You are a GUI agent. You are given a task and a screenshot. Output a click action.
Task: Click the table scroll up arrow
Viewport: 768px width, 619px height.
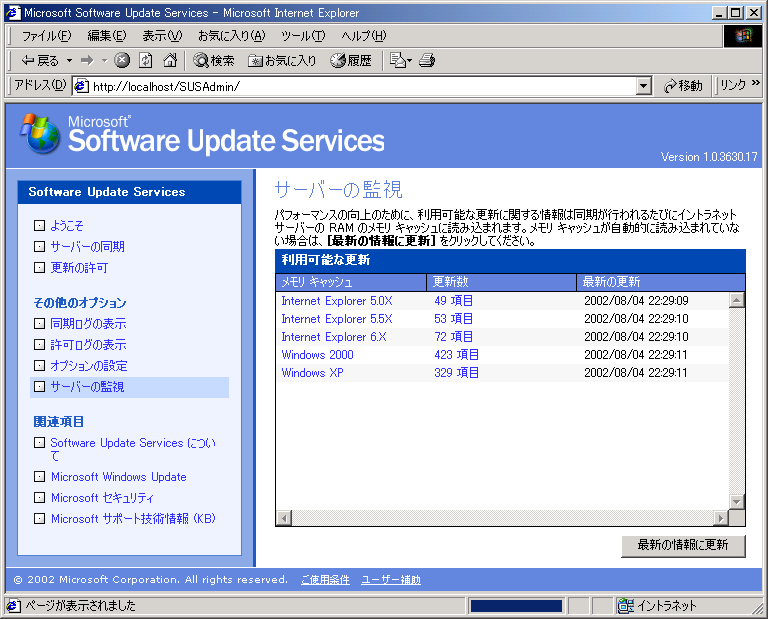click(x=737, y=300)
